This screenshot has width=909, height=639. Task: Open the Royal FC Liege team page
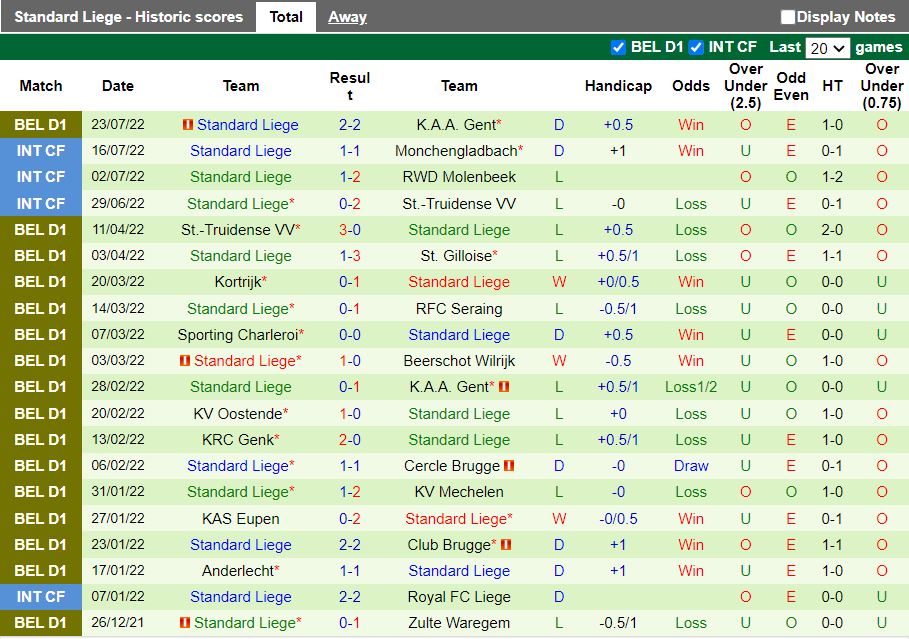459,597
